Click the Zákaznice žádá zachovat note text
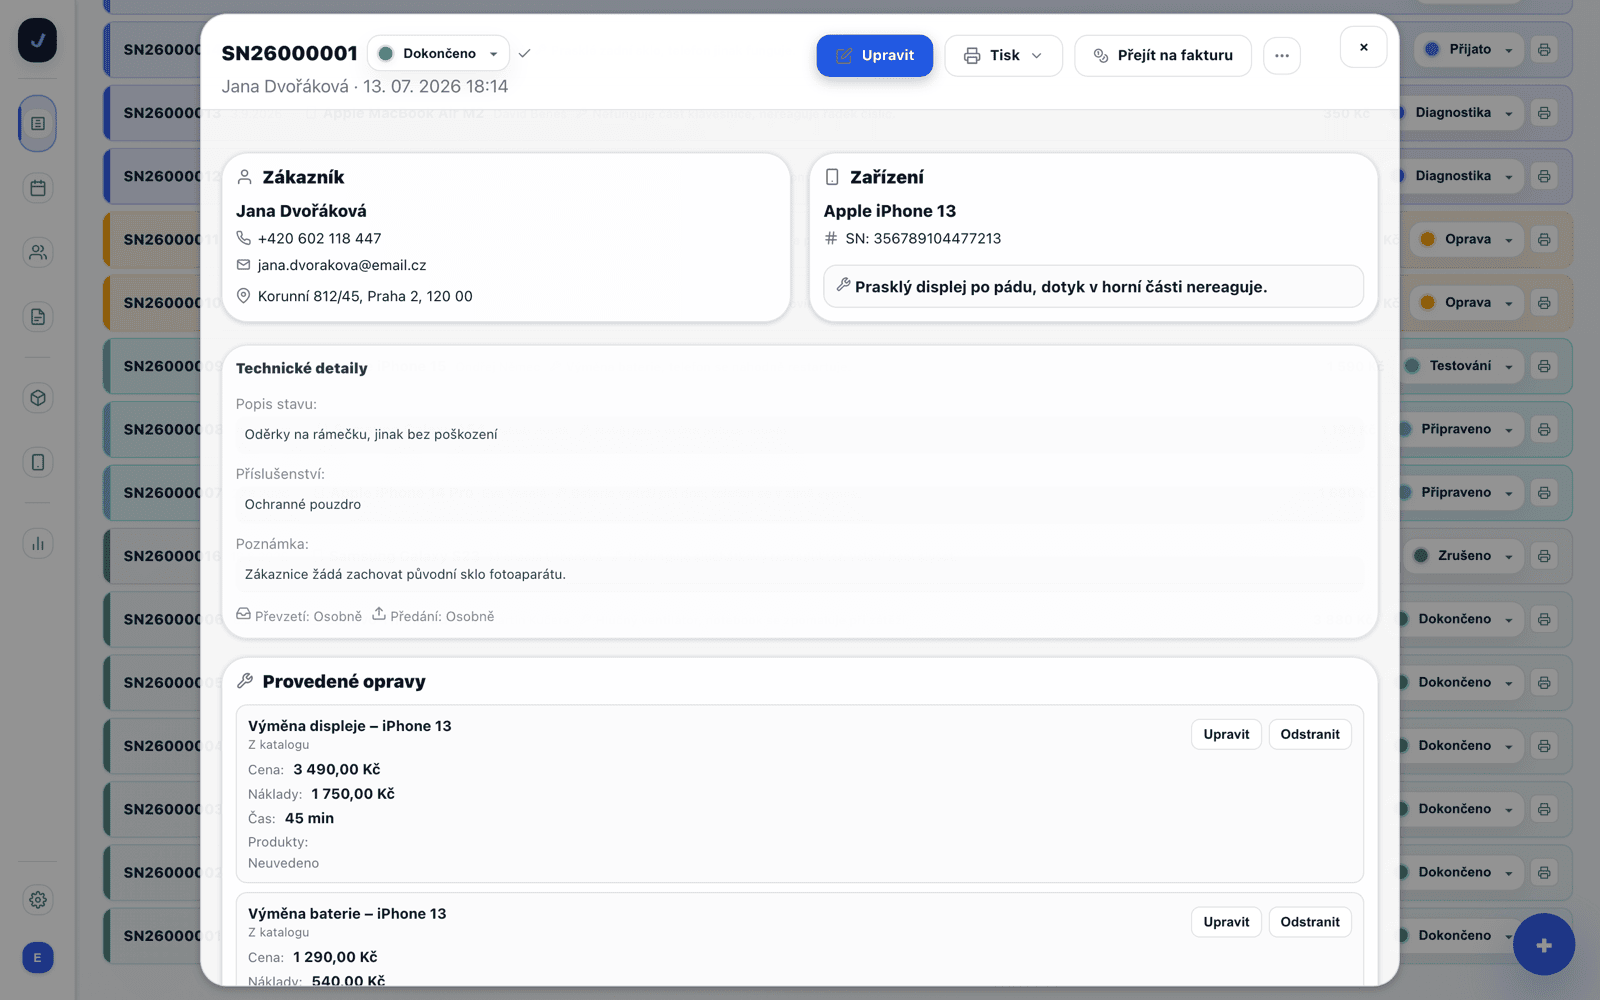 (x=405, y=574)
